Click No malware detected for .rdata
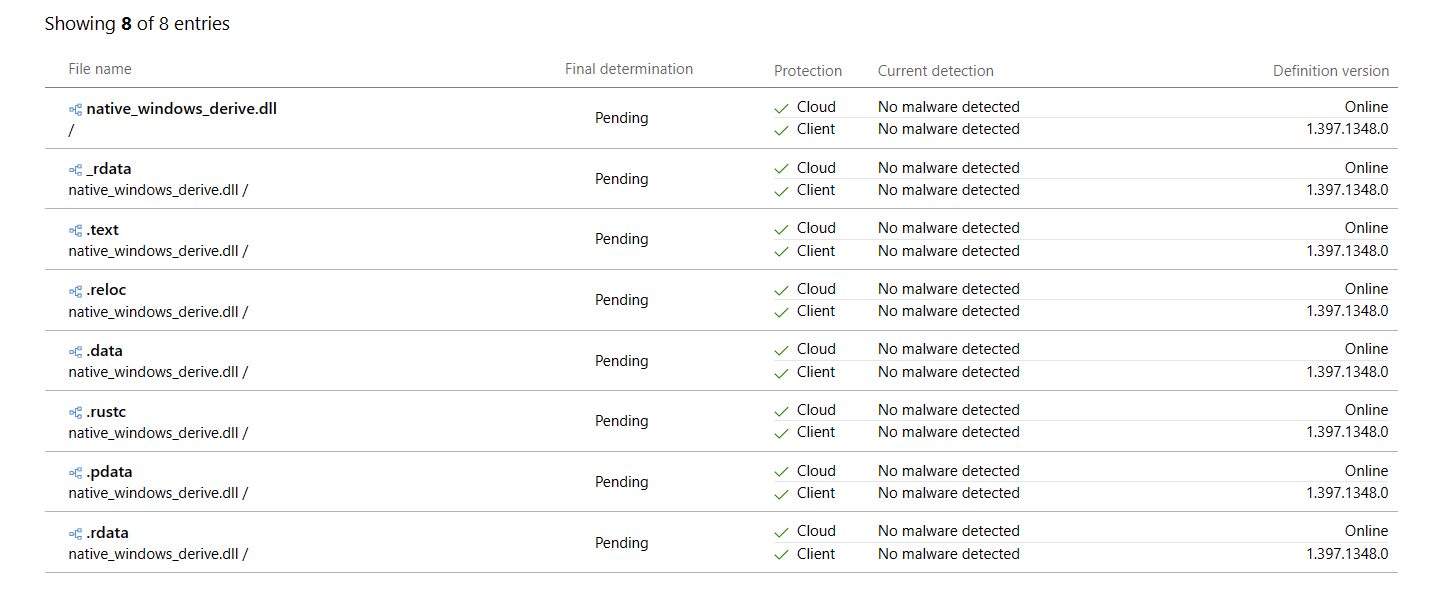The image size is (1448, 595). pos(948,530)
